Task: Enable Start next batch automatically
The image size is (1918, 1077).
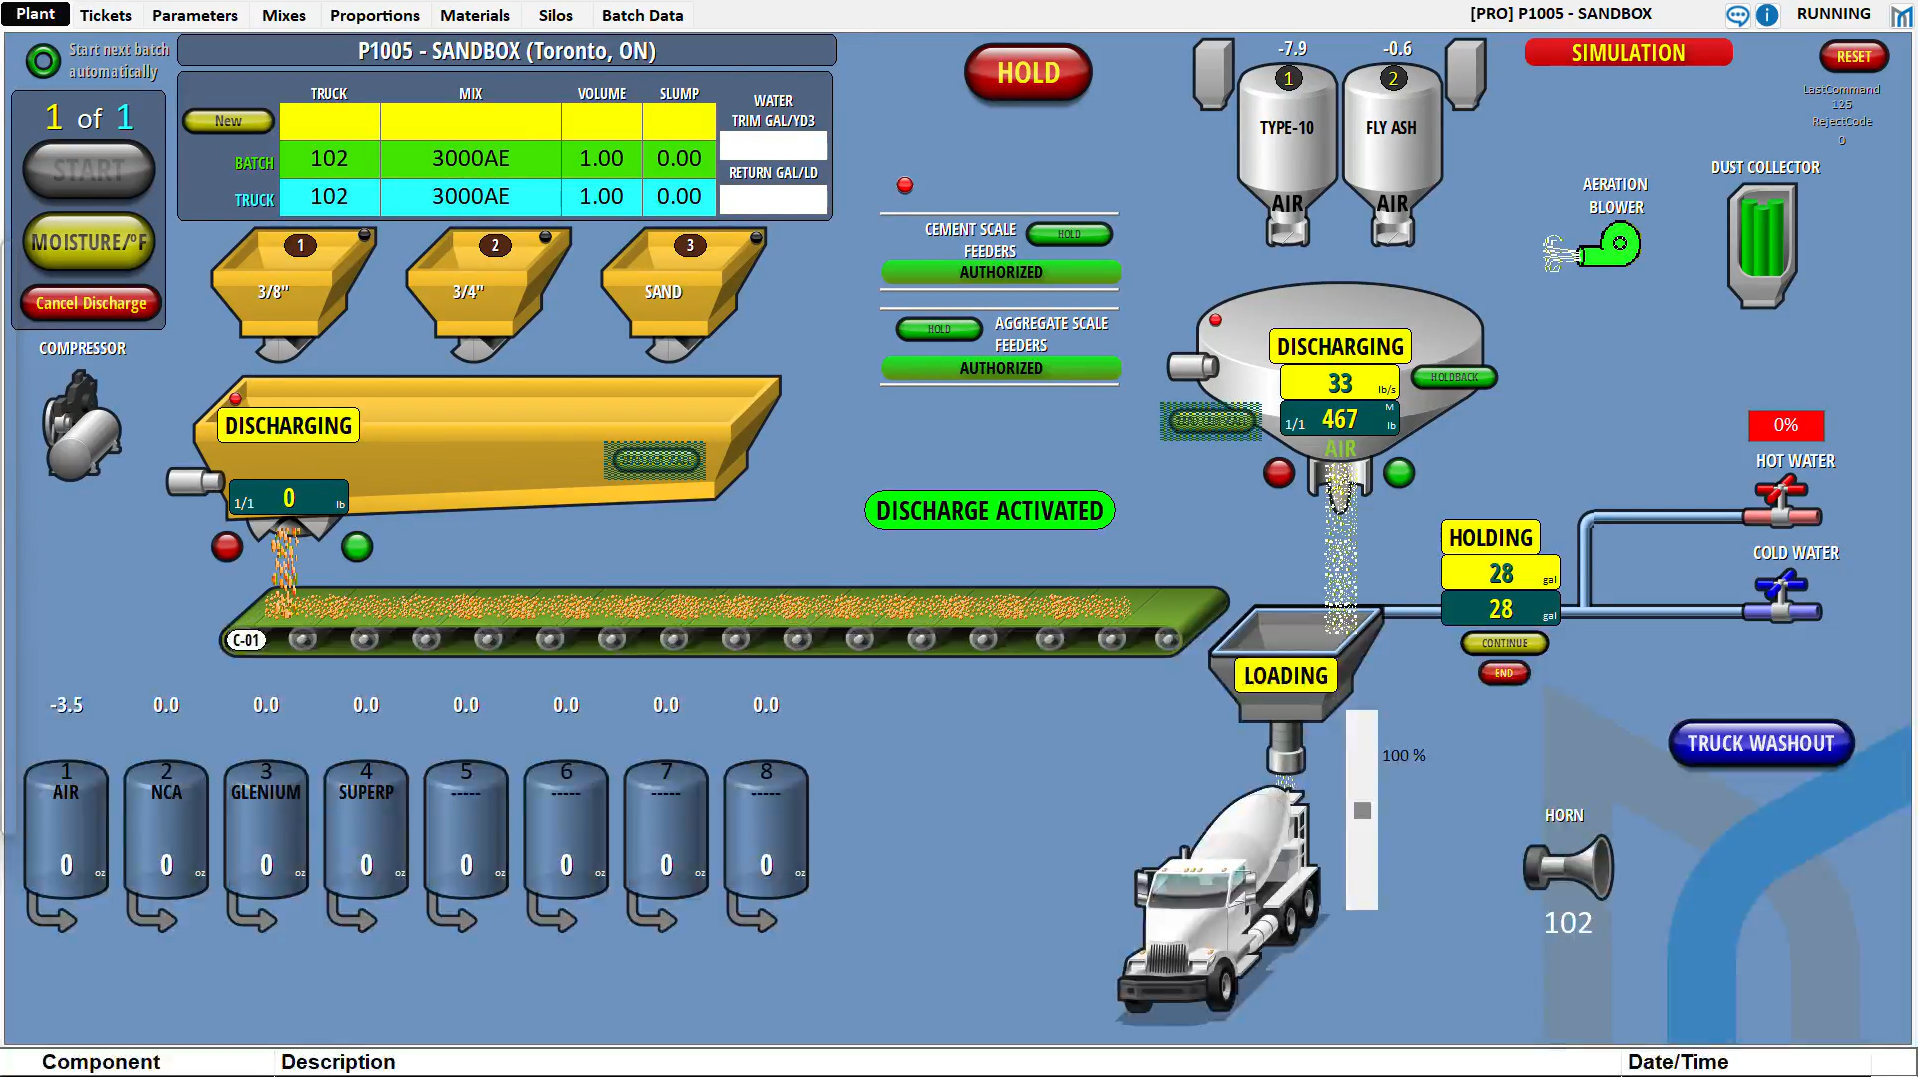Action: coord(42,60)
